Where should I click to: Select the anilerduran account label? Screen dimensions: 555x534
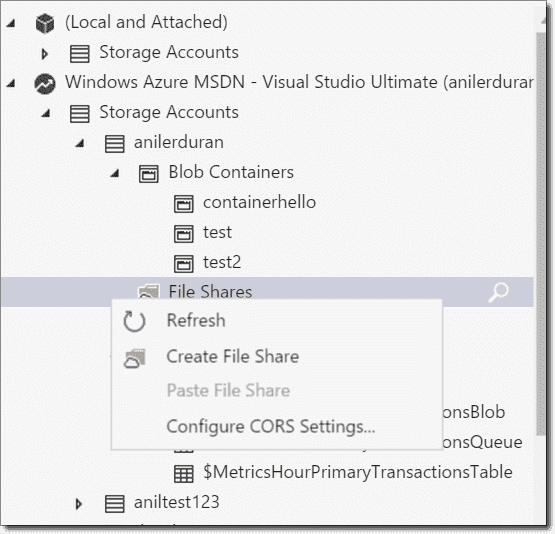point(179,143)
